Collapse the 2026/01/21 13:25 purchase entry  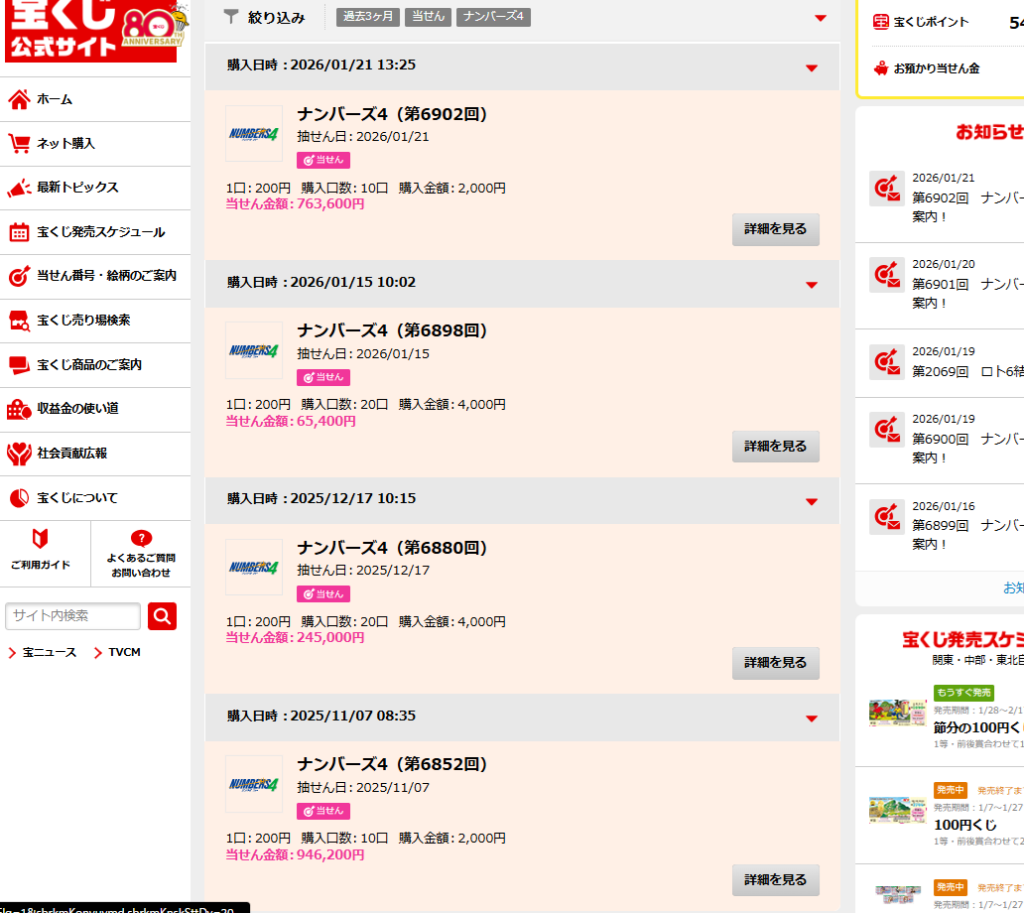point(811,68)
